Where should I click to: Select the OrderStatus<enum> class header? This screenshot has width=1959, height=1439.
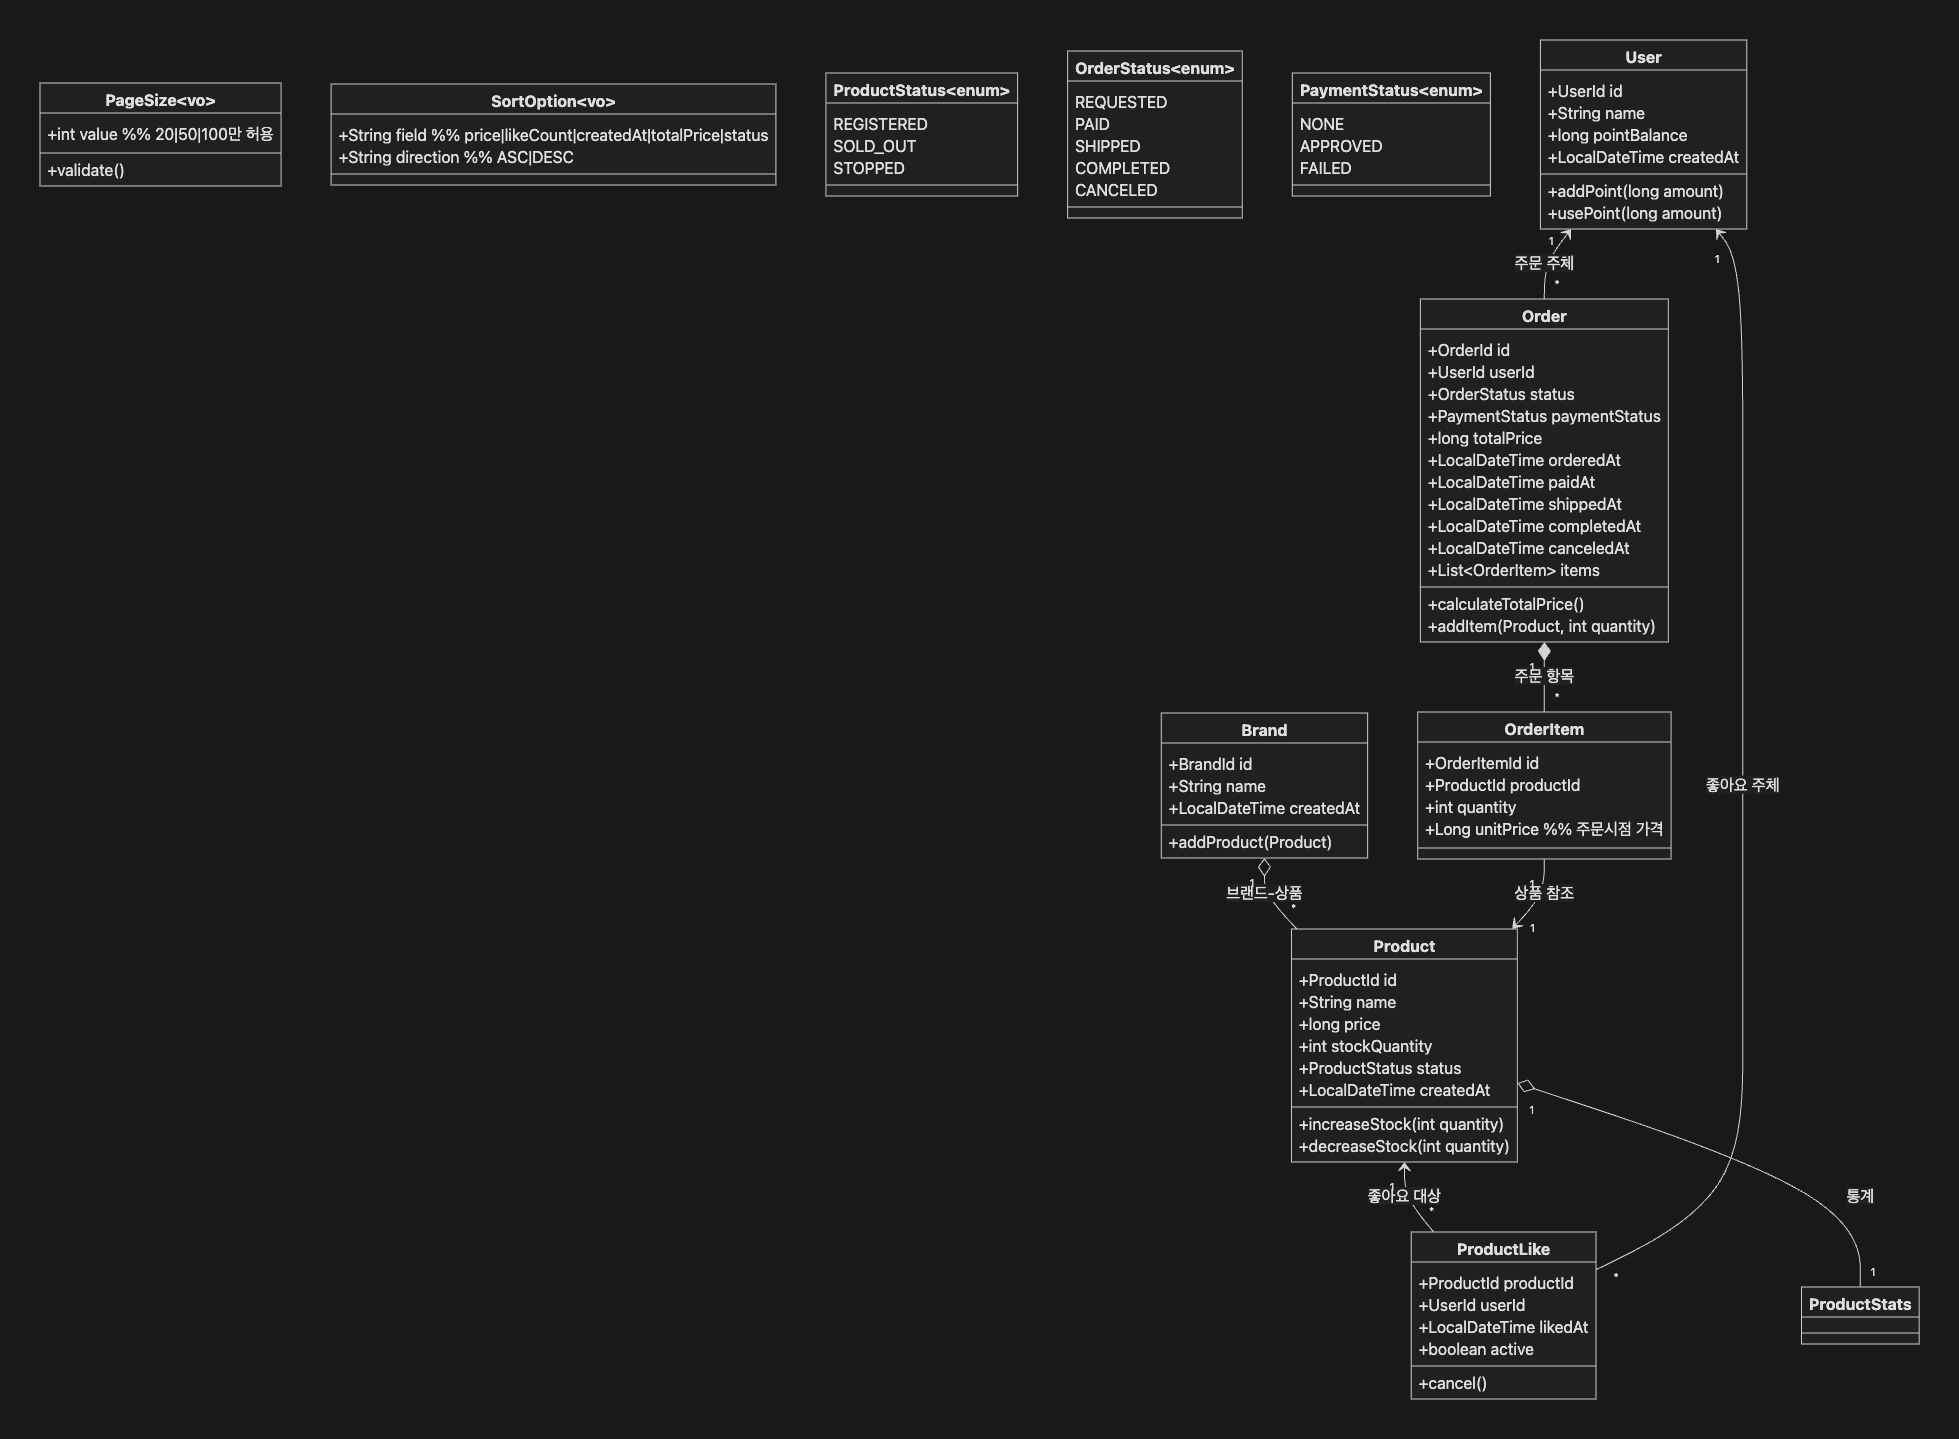point(1154,68)
